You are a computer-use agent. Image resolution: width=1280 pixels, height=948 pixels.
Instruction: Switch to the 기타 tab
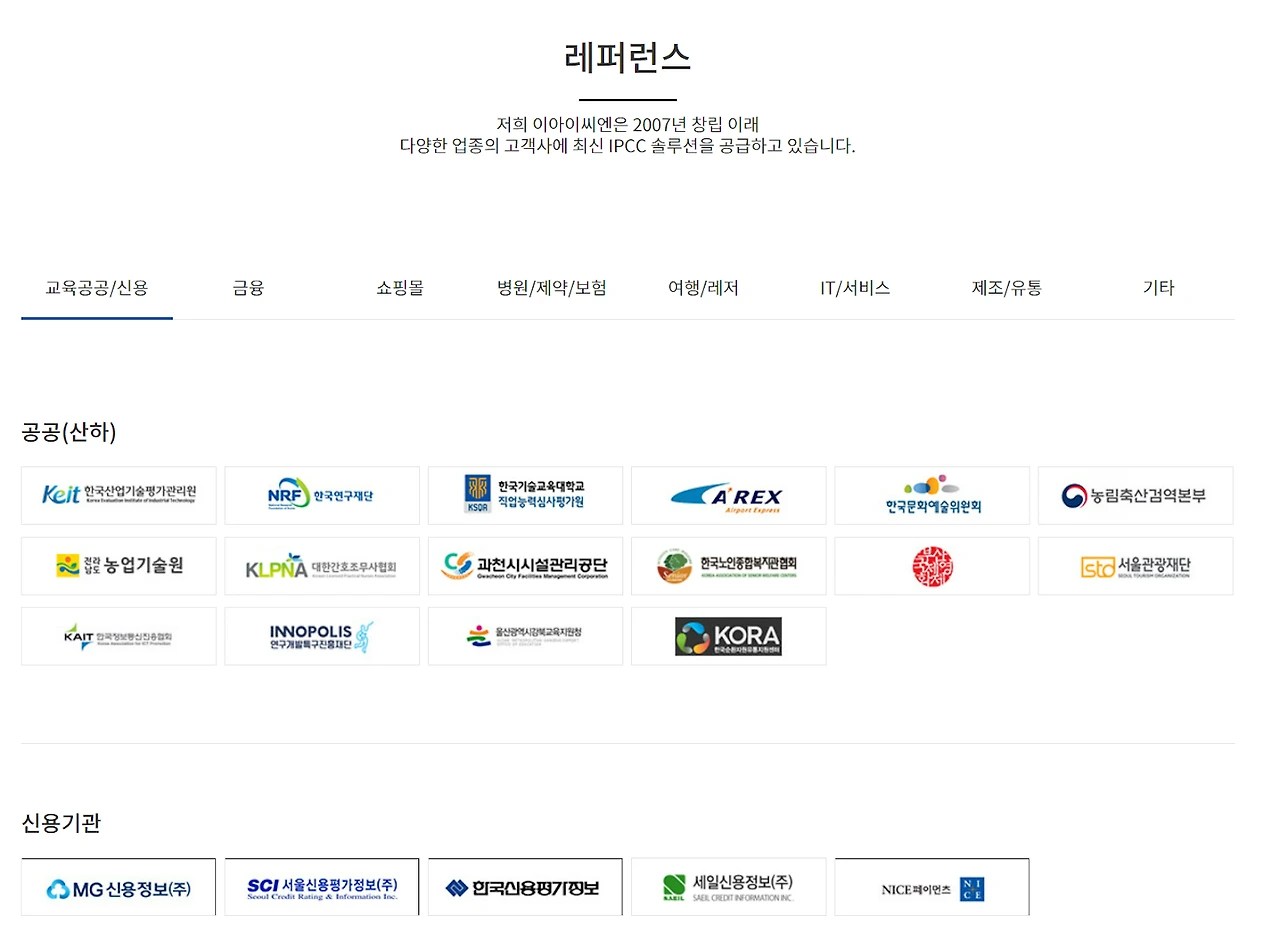[x=1158, y=288]
